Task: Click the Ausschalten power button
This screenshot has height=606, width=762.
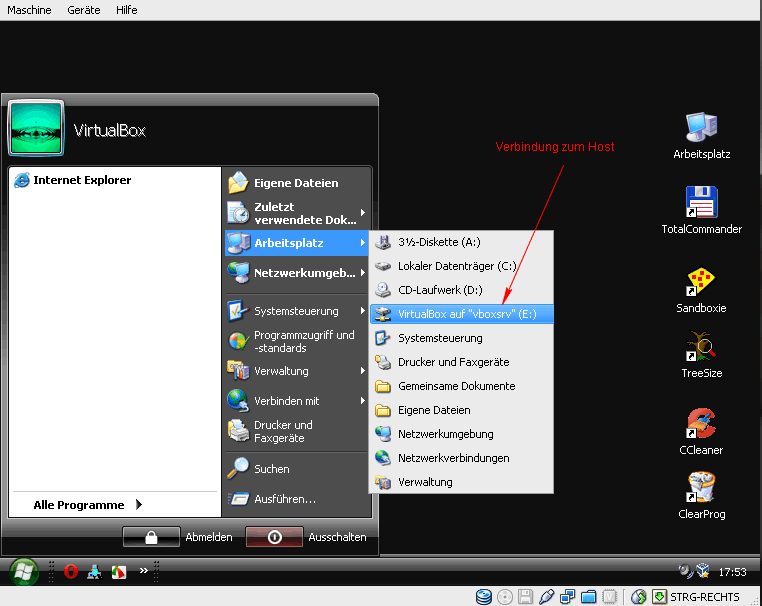Action: (273, 537)
